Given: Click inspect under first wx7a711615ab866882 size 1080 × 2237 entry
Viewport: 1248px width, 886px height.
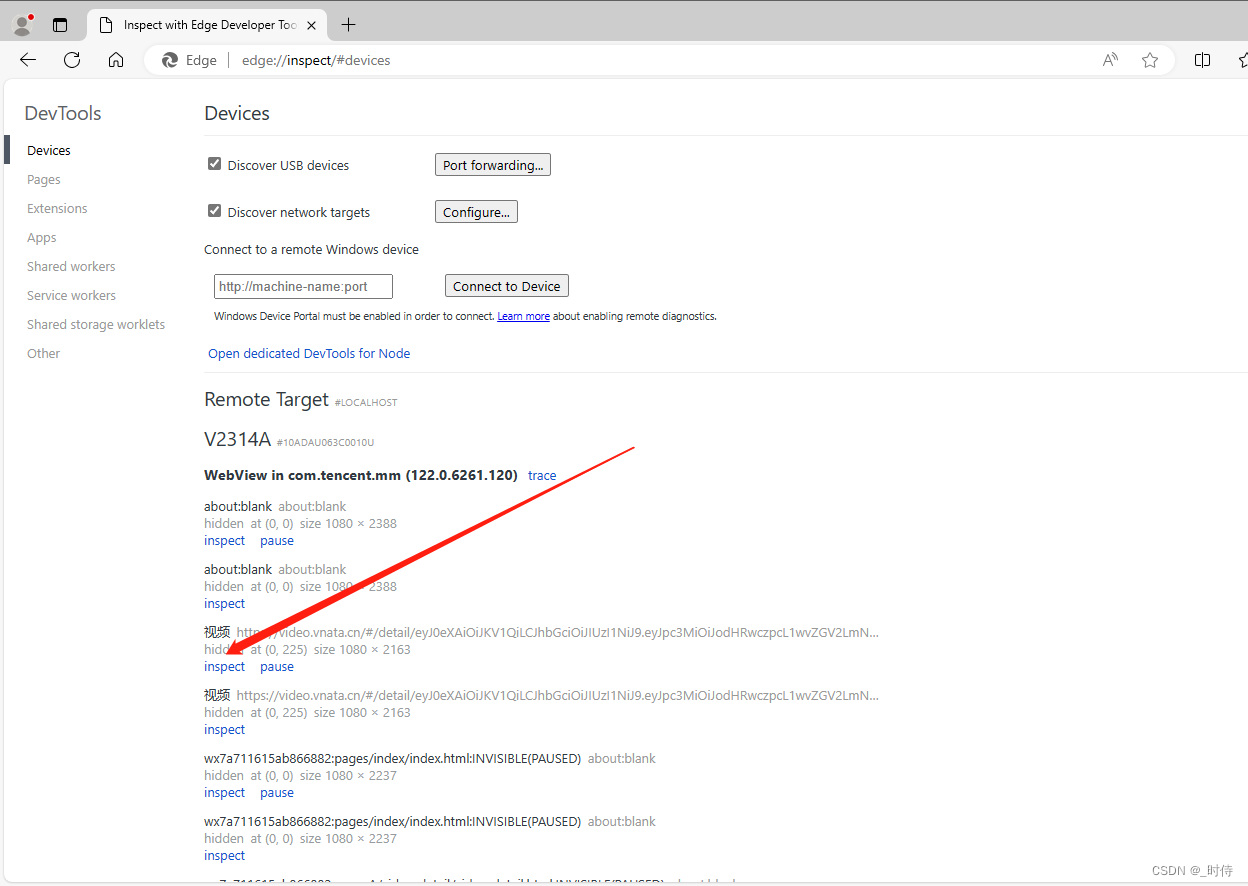Looking at the screenshot, I should [224, 792].
